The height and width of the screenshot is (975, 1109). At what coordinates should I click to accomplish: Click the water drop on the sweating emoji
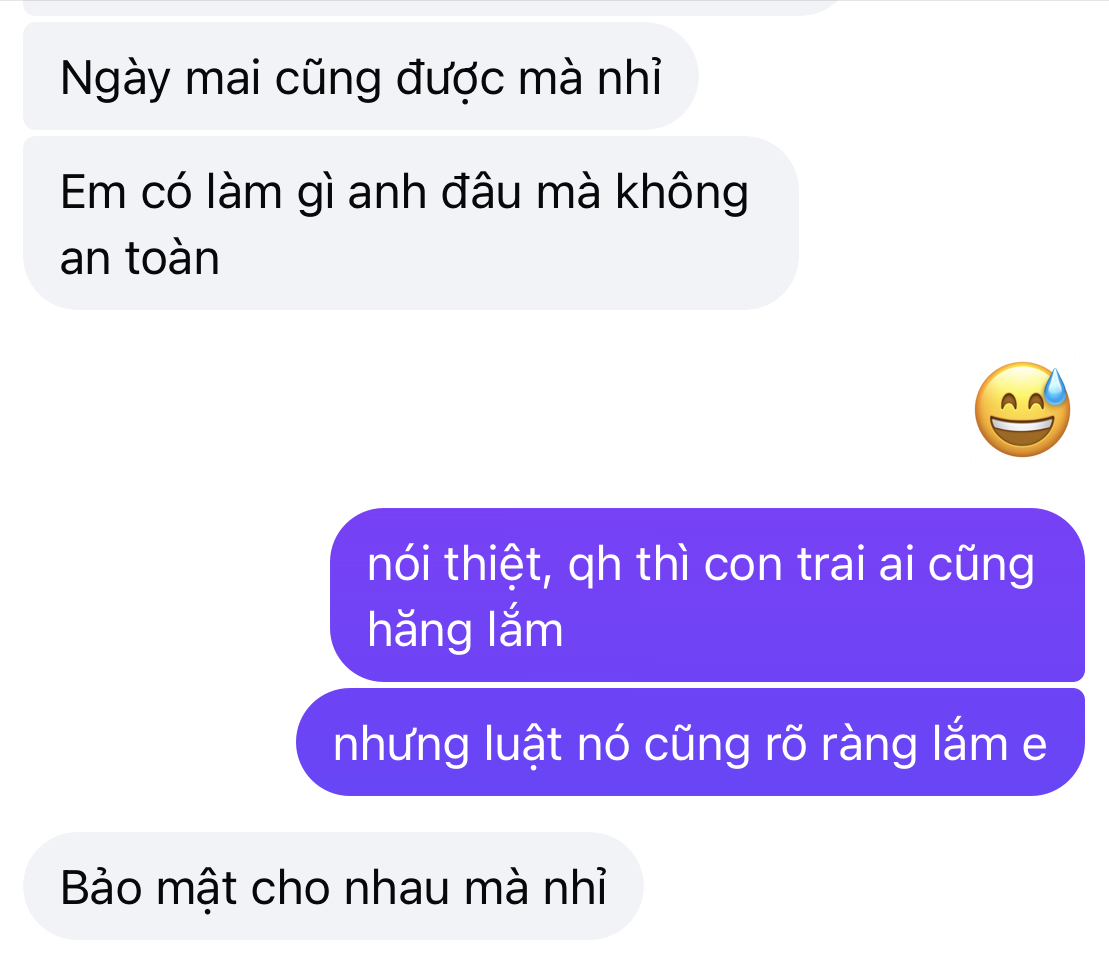(x=1055, y=386)
